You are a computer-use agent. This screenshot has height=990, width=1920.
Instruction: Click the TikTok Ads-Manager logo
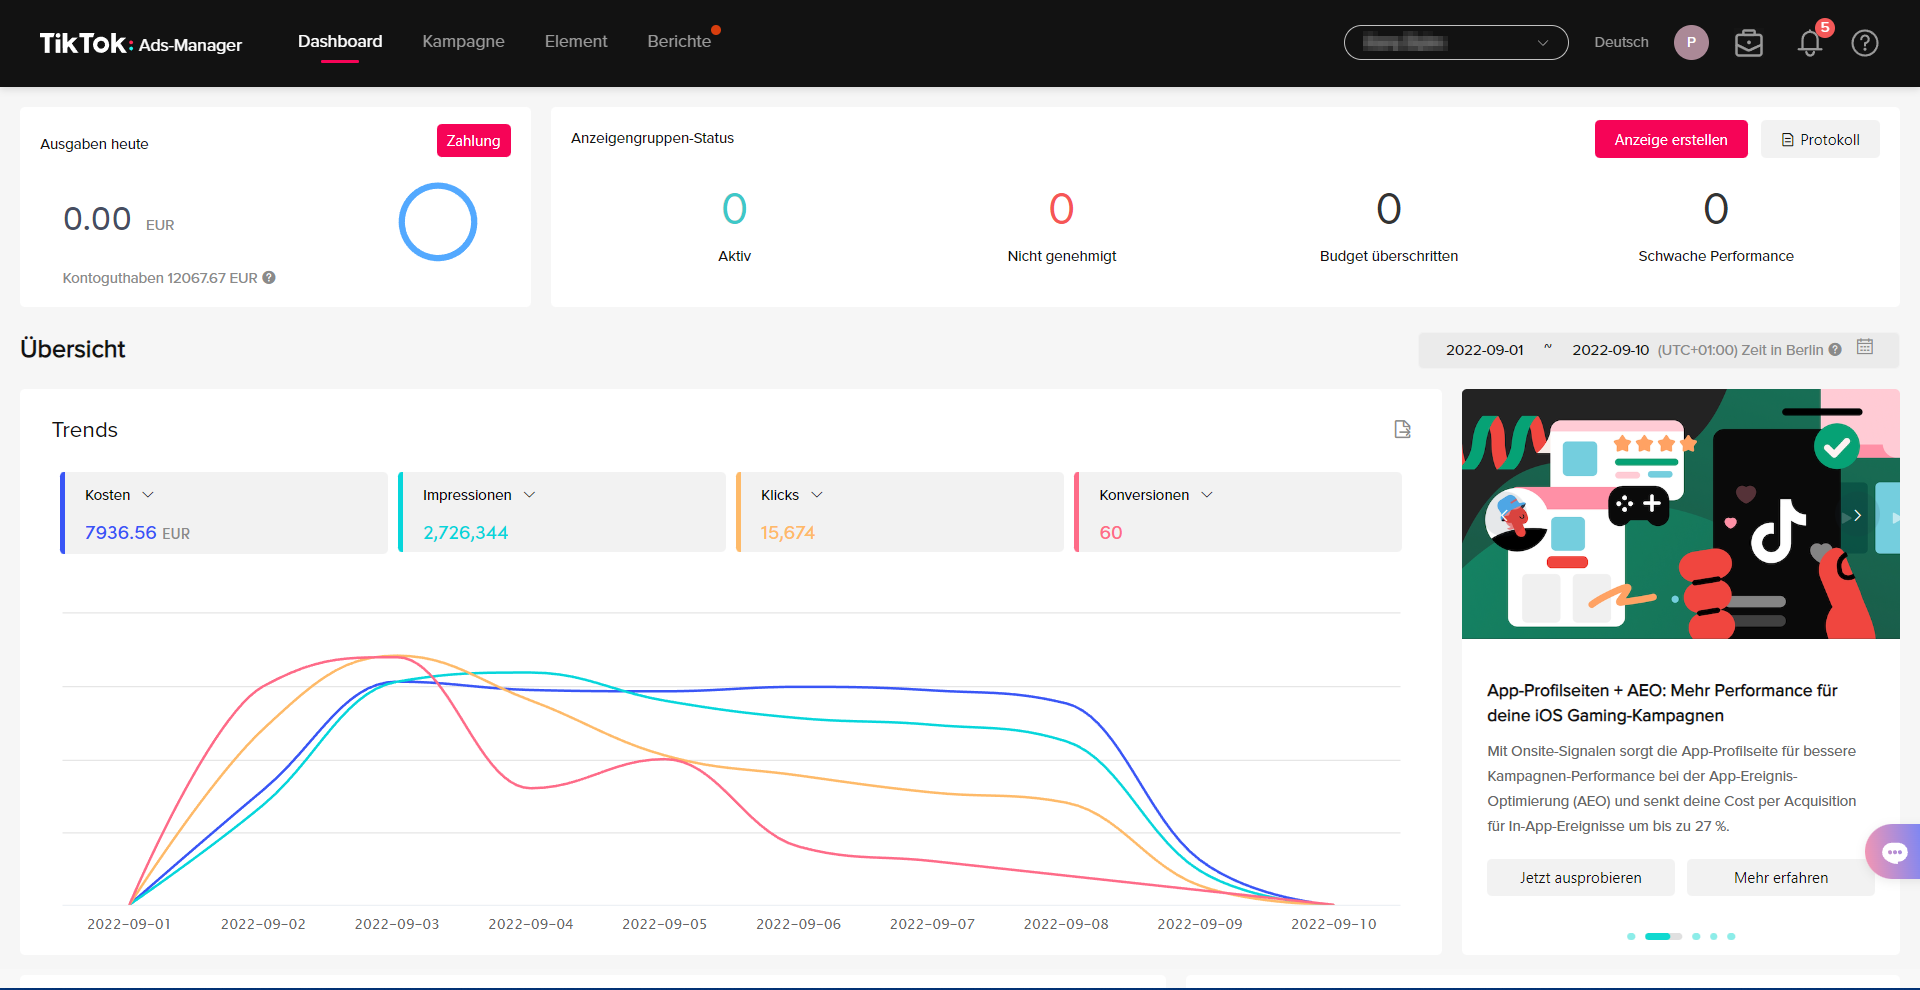141,44
